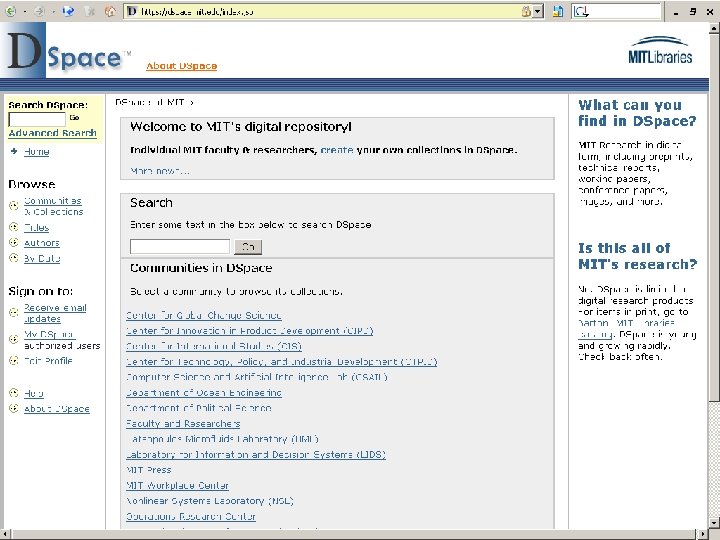720x540 pixels.
Task: Go forward with the browser Forward arrow
Action: click(x=39, y=11)
